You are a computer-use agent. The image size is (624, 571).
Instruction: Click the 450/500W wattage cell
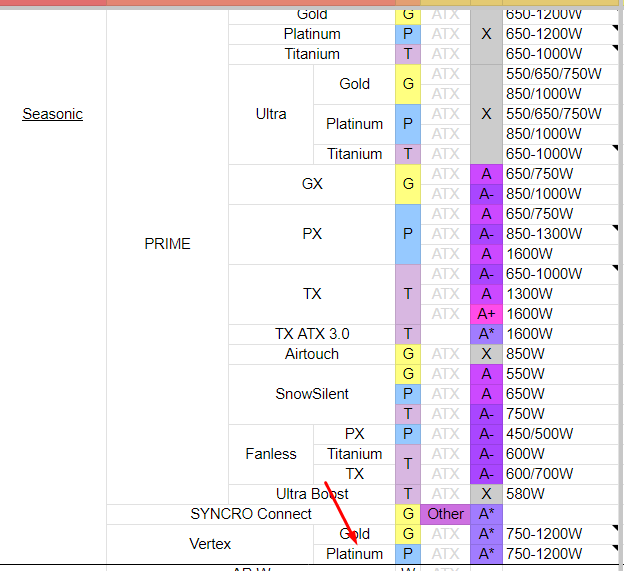tap(560, 434)
